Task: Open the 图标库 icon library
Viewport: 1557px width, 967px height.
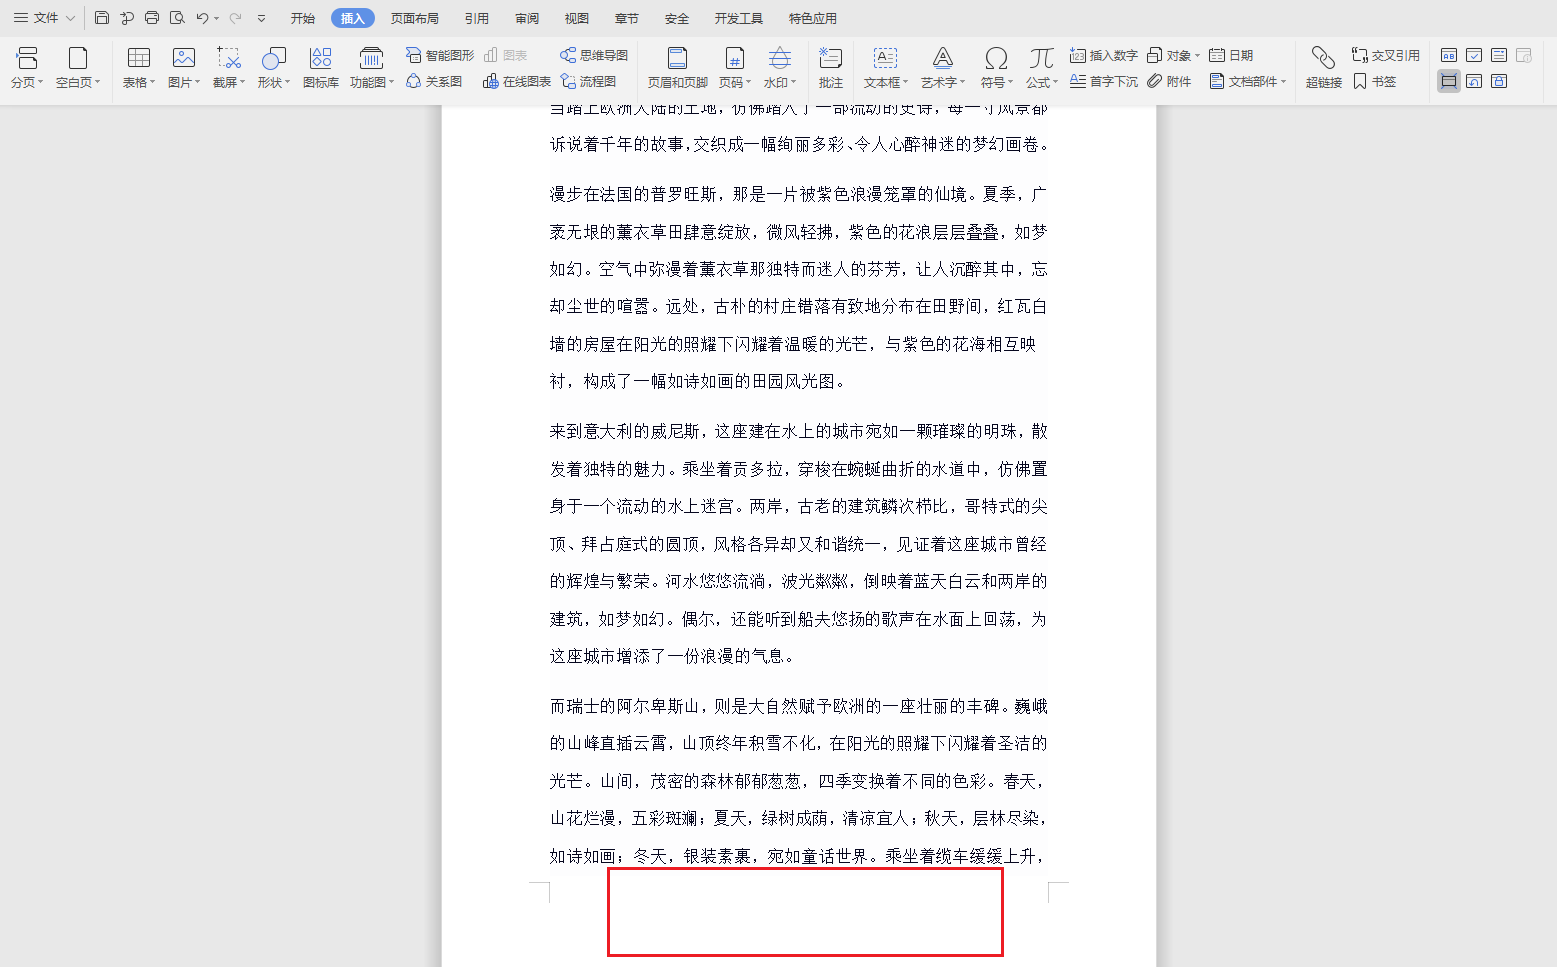Action: point(320,67)
